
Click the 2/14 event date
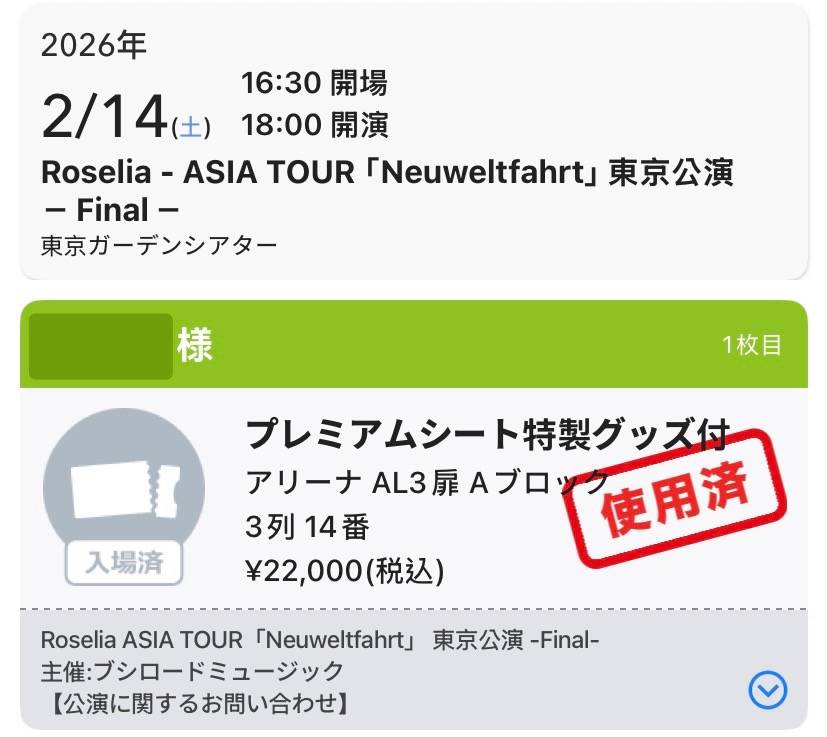pos(104,117)
